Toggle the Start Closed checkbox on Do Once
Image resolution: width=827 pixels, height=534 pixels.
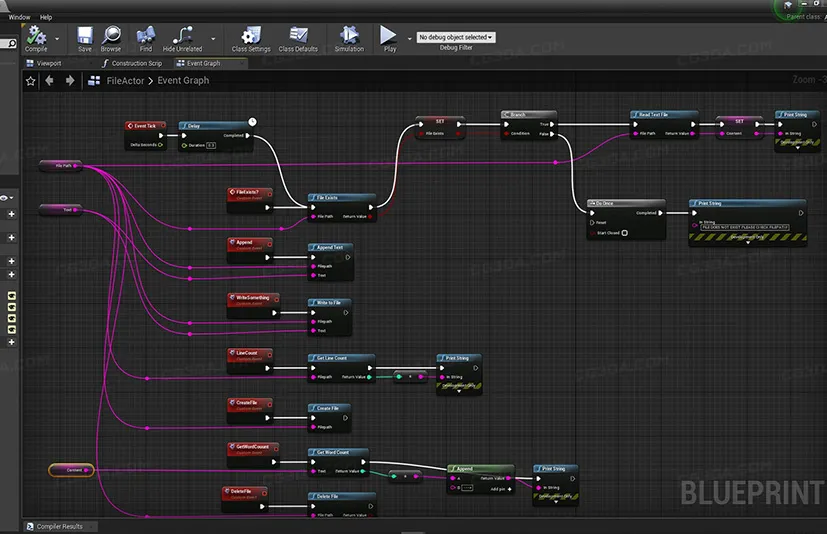click(624, 233)
